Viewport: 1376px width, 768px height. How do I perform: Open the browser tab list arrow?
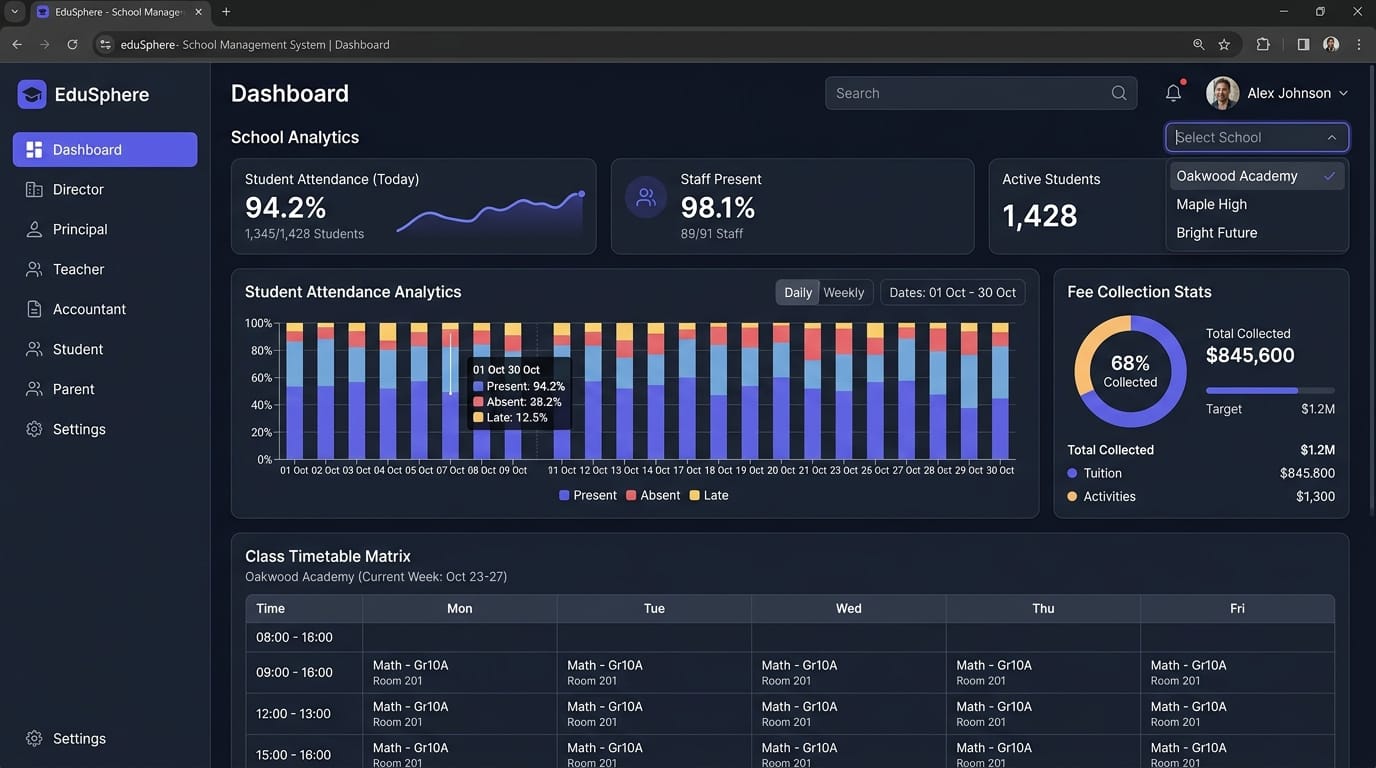coord(14,11)
